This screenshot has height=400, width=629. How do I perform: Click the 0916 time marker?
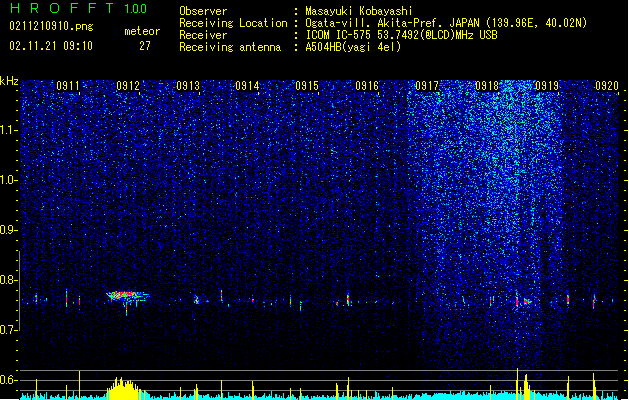(x=367, y=86)
